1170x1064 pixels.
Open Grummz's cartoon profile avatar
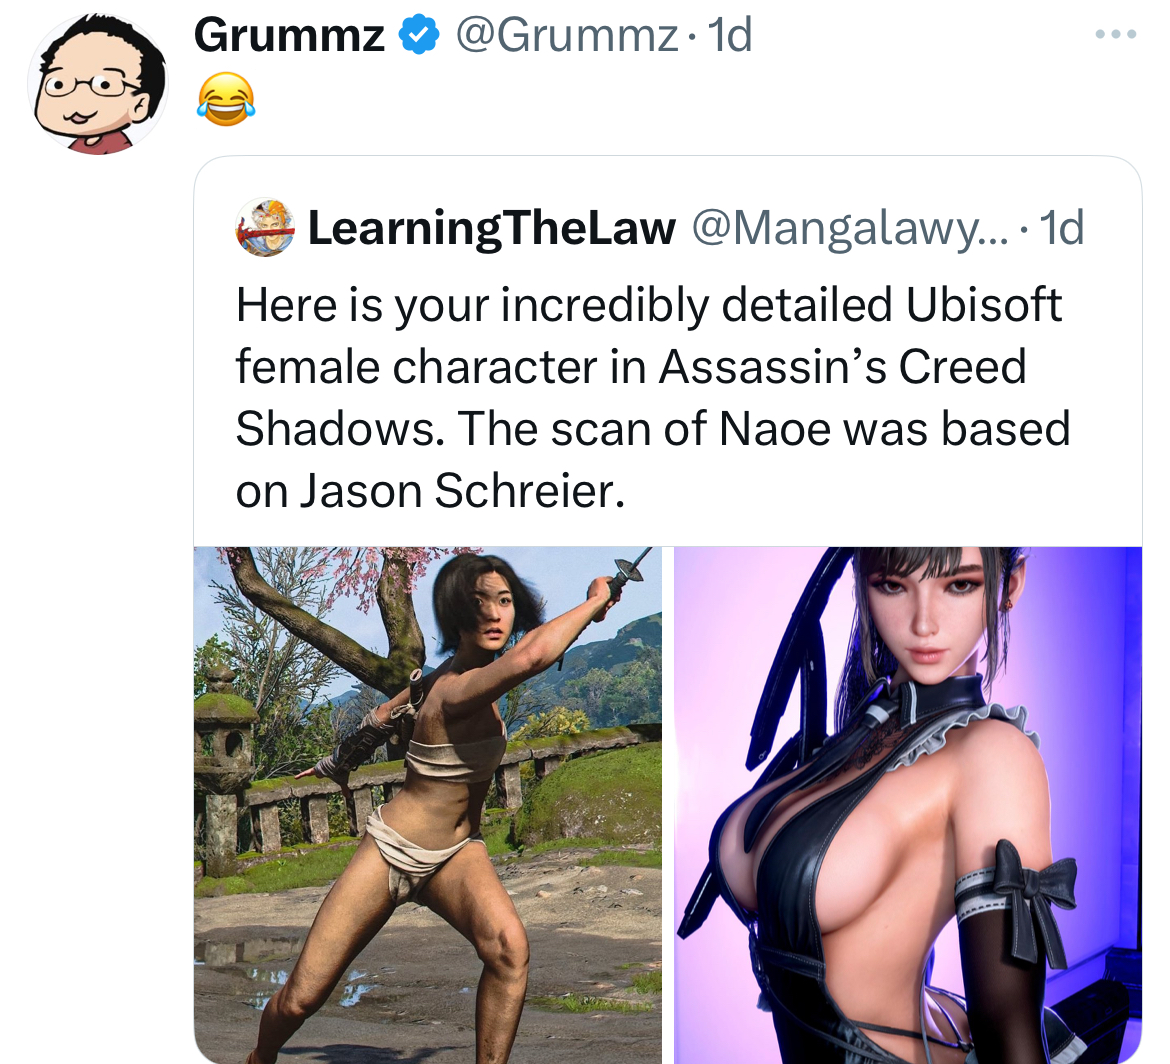click(x=98, y=84)
